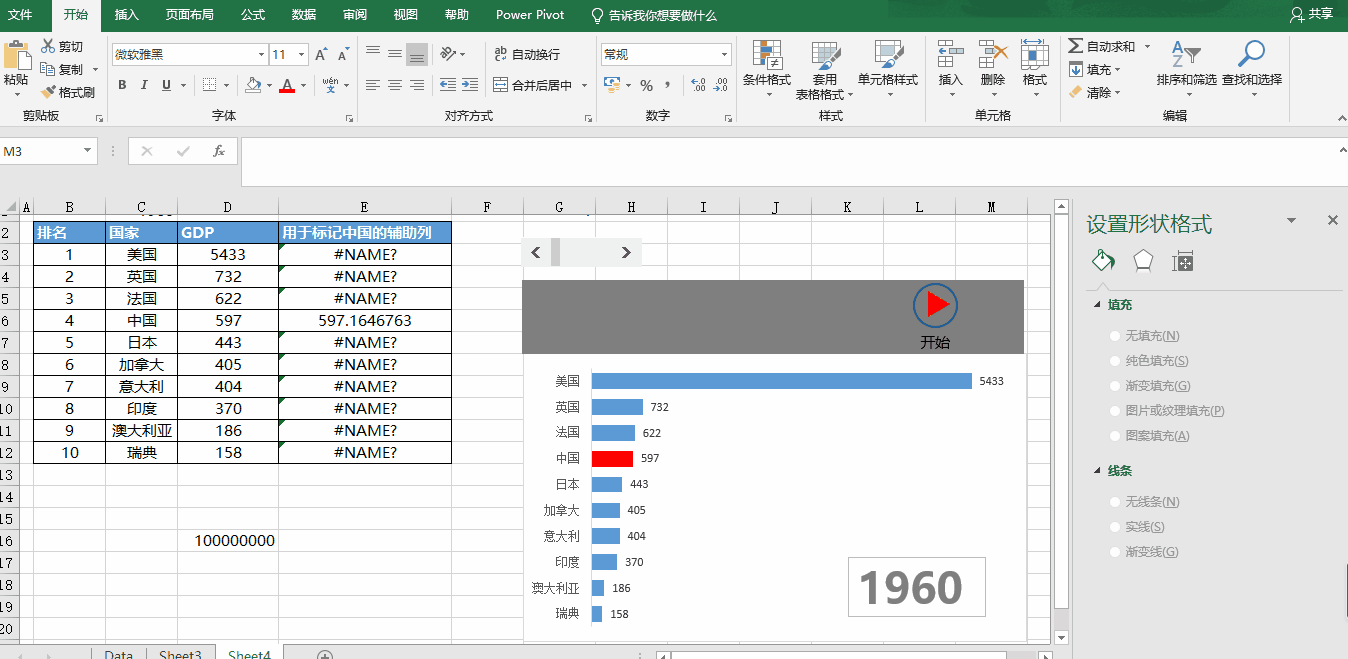
Task: Open Cell Styles gallery
Action: (x=888, y=69)
